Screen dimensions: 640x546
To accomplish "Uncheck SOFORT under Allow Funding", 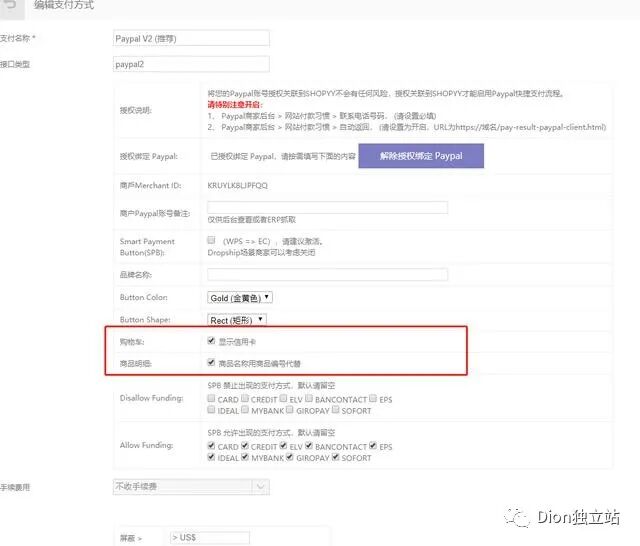I will pyautogui.click(x=335, y=457).
